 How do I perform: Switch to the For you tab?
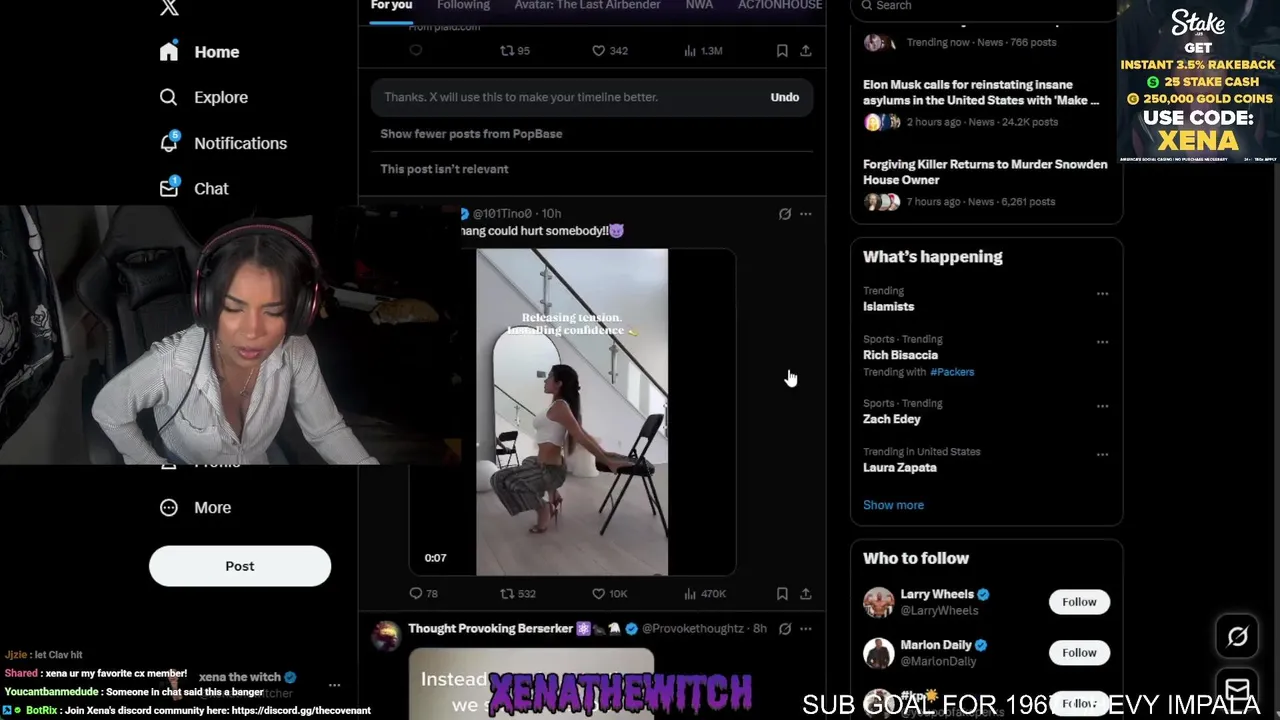(x=391, y=6)
